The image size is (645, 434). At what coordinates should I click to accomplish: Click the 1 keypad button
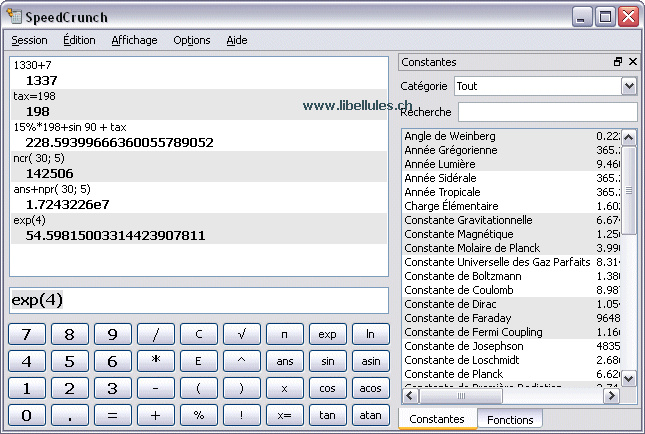coord(27,388)
